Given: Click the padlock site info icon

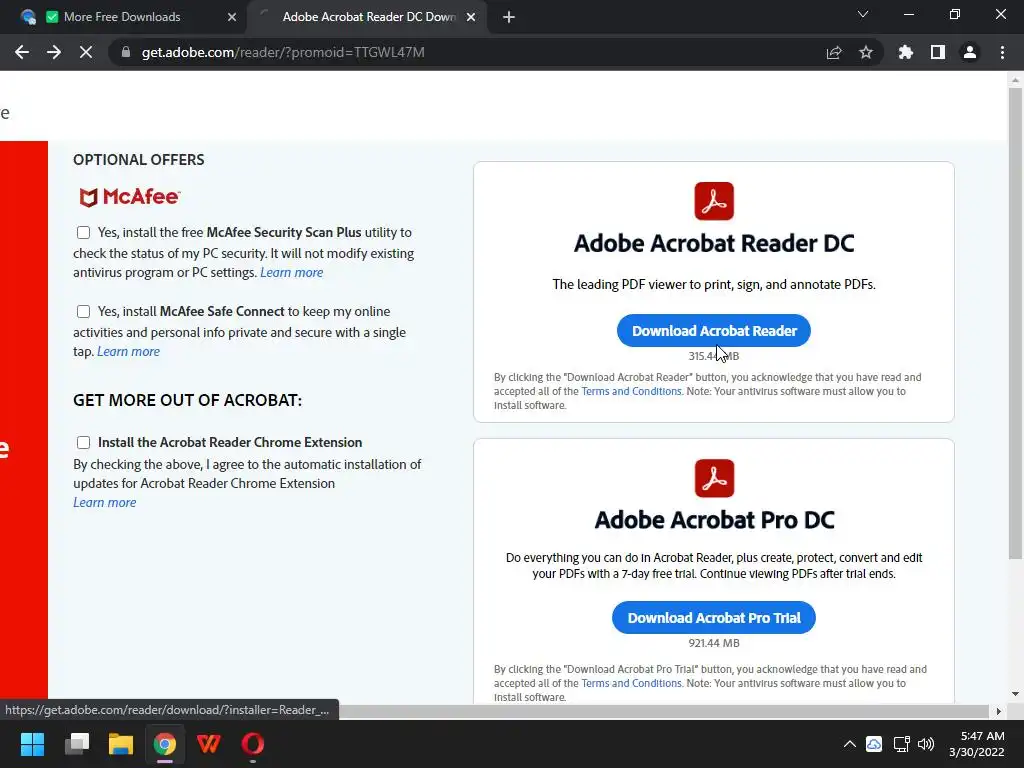Looking at the screenshot, I should [126, 52].
